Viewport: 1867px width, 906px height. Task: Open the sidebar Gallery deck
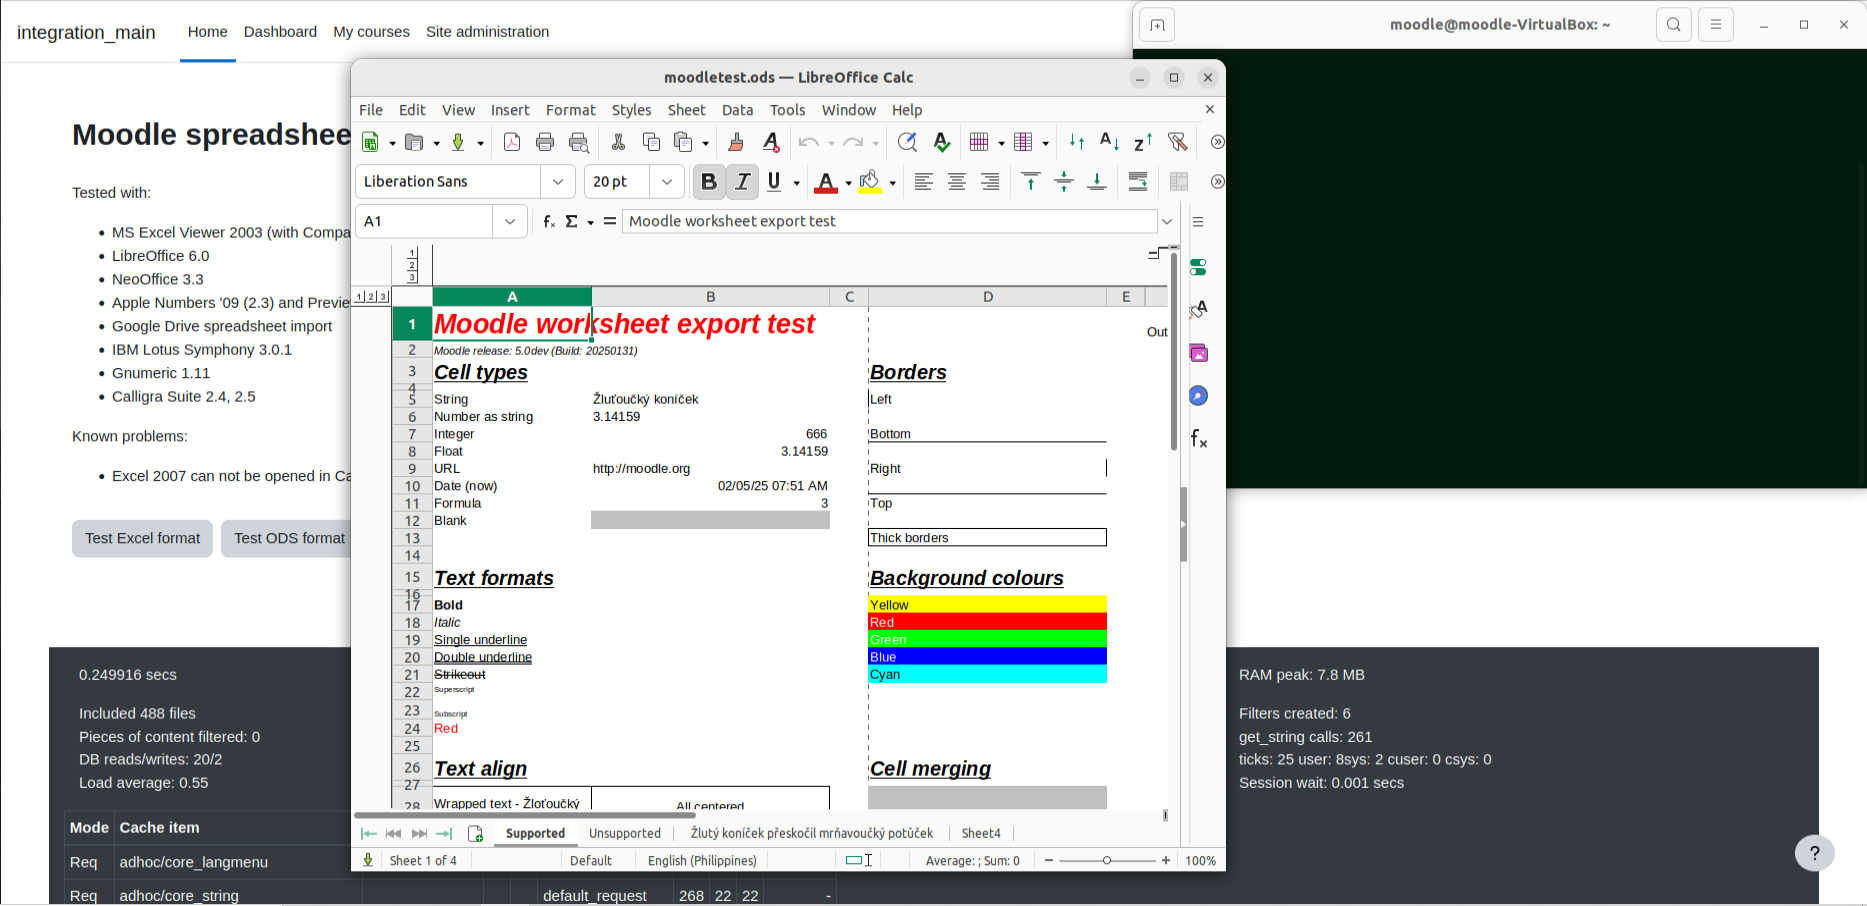pyautogui.click(x=1198, y=353)
